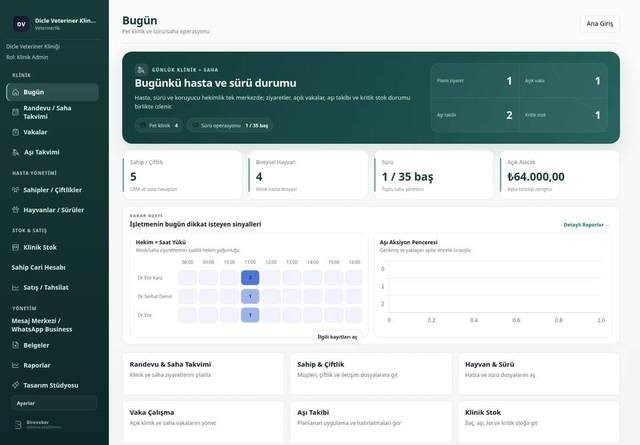Click the Aşı Aksiyon Penceresi chart title
This screenshot has height=445, width=640.
[409, 242]
